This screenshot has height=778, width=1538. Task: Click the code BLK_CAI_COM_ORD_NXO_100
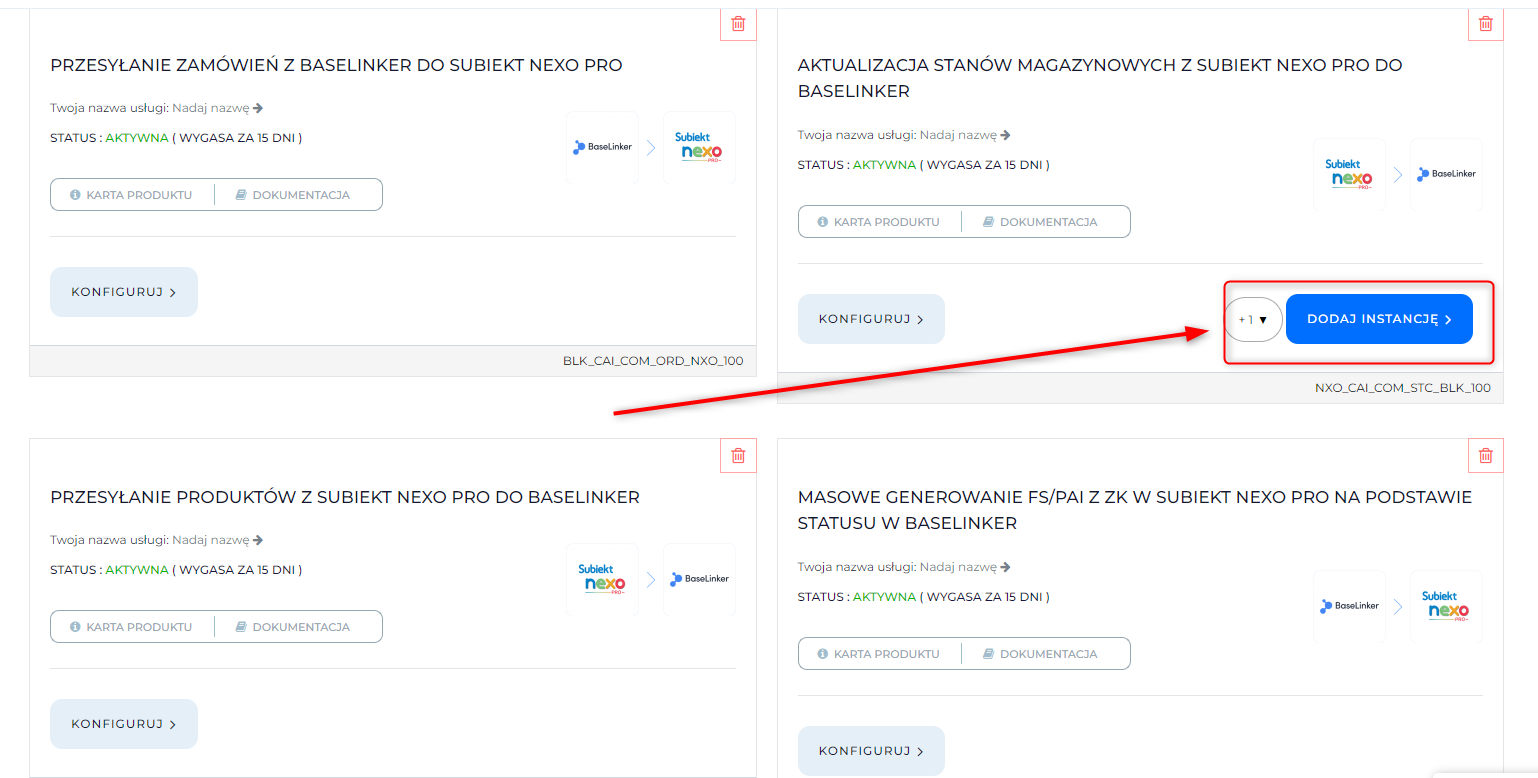point(653,361)
